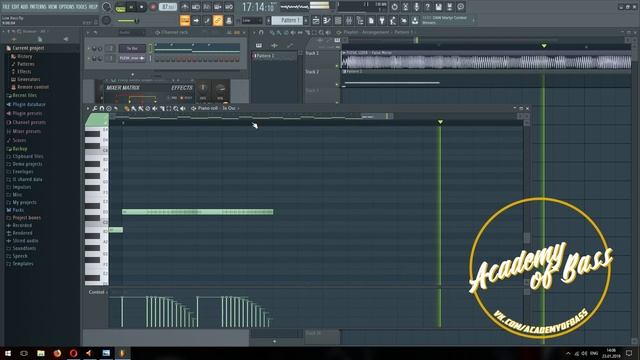Select the pencil draw tool in piano roll
This screenshot has width=640, height=360.
click(x=127, y=109)
